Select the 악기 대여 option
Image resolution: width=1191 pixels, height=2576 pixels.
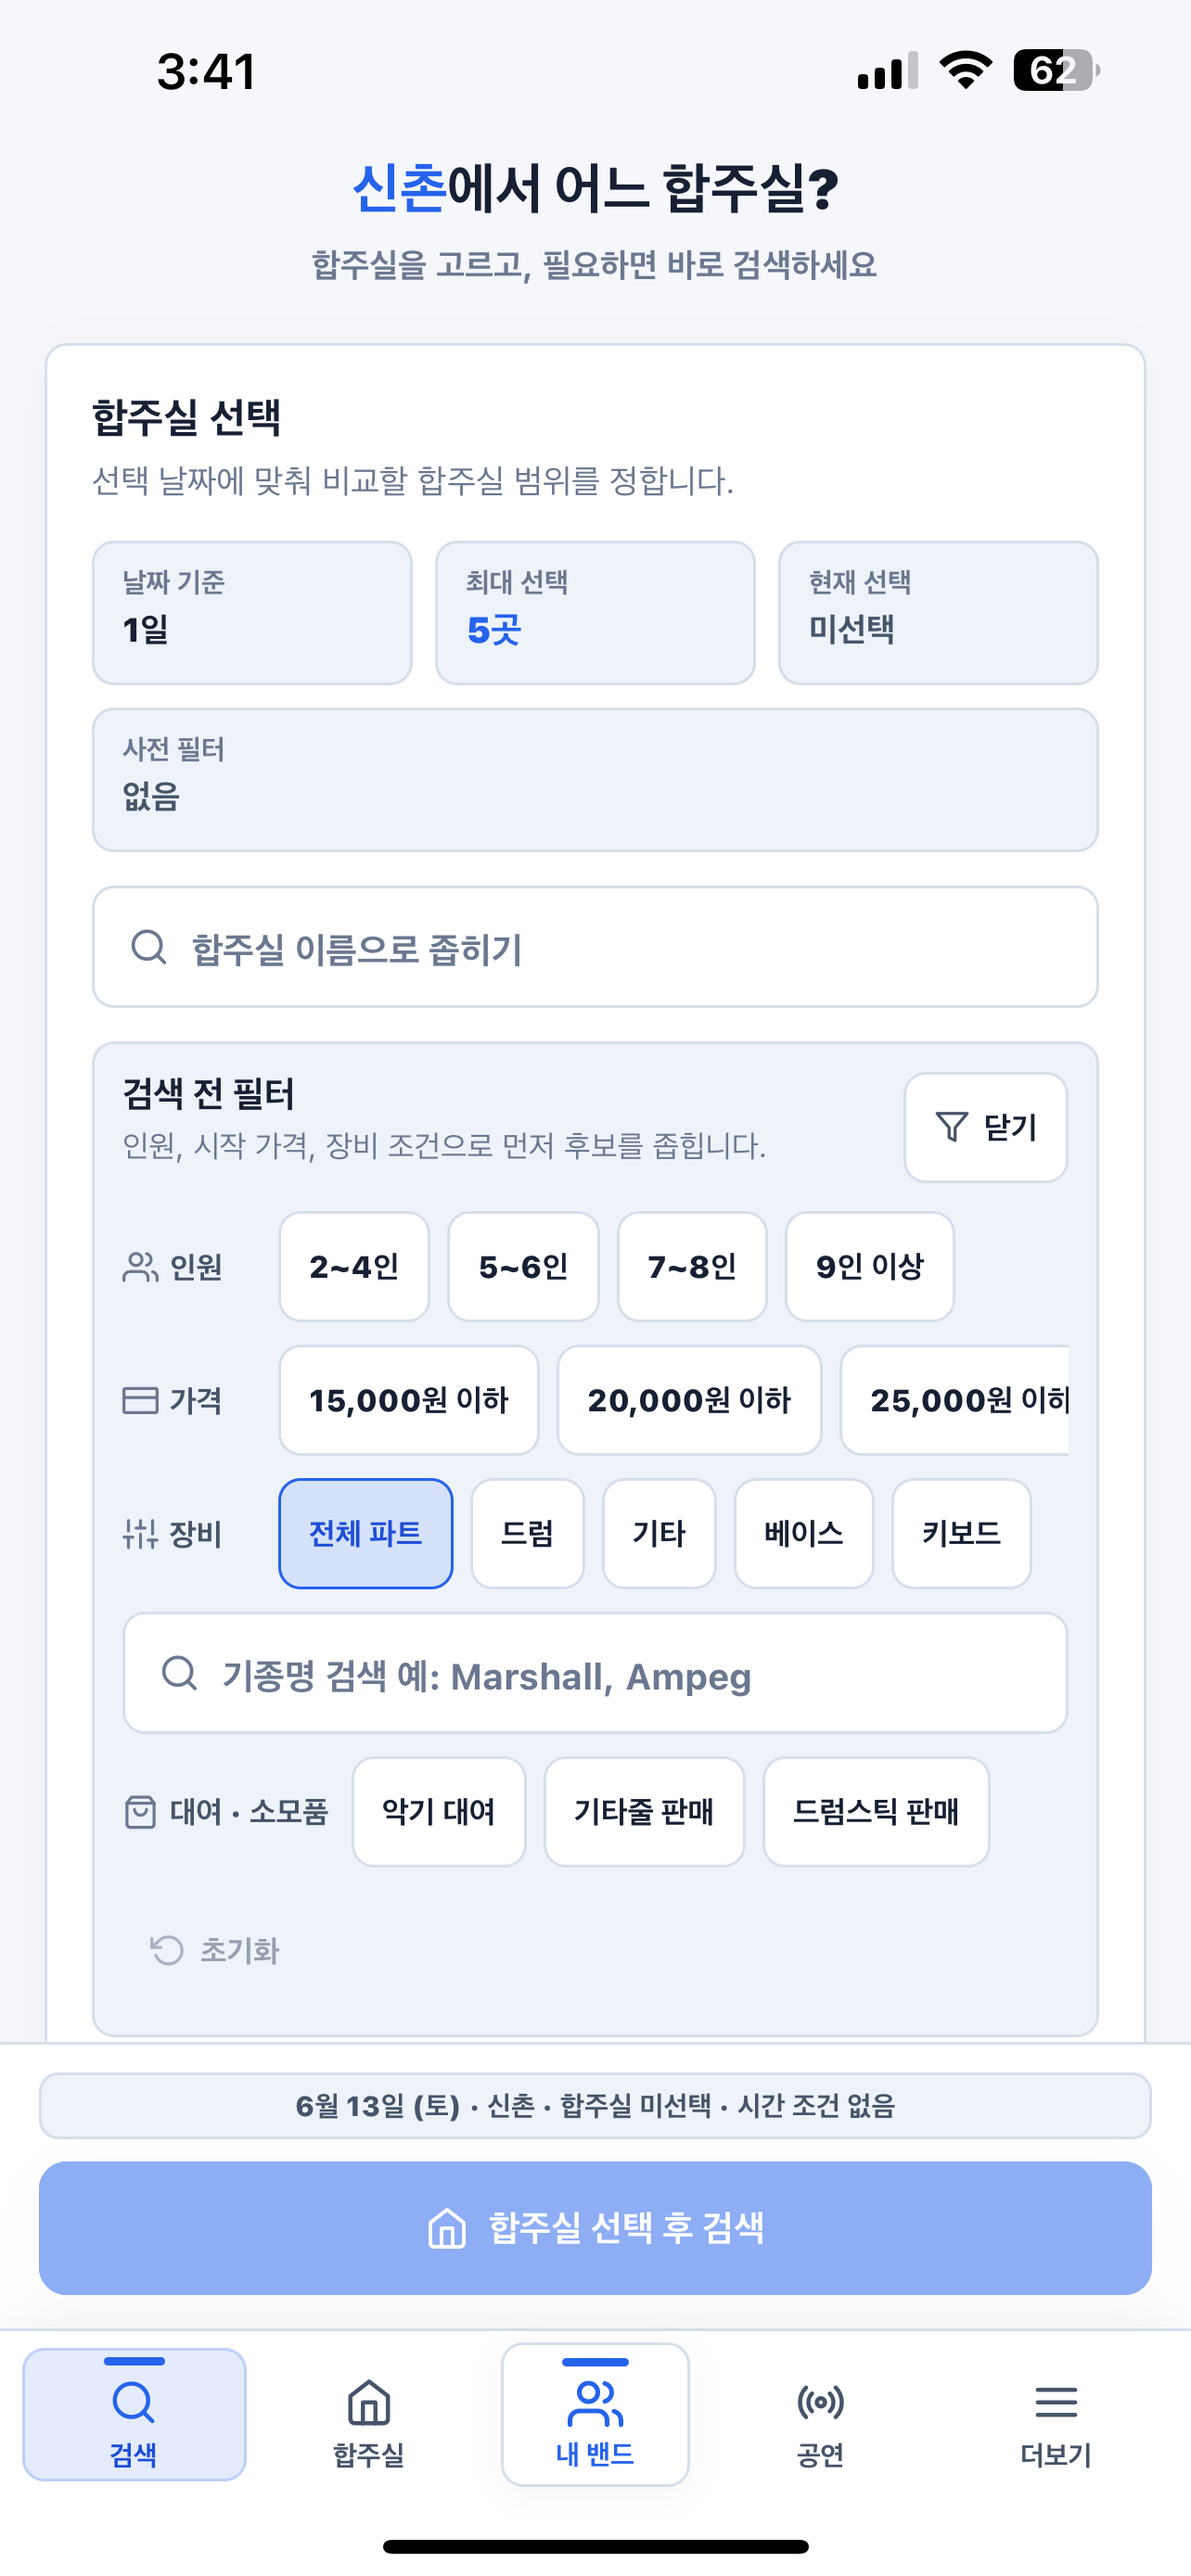pyautogui.click(x=439, y=1811)
